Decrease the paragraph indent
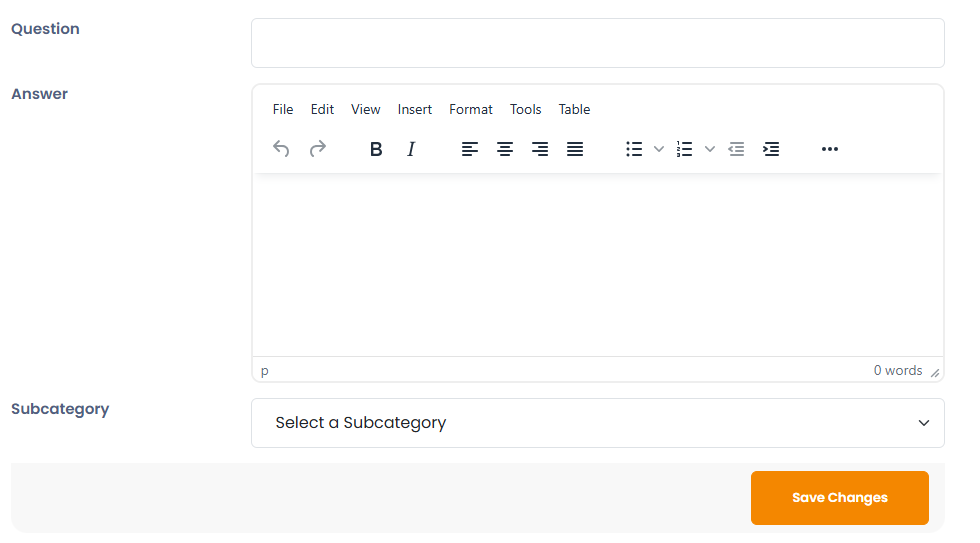Image resolution: width=980 pixels, height=543 pixels. (x=736, y=149)
